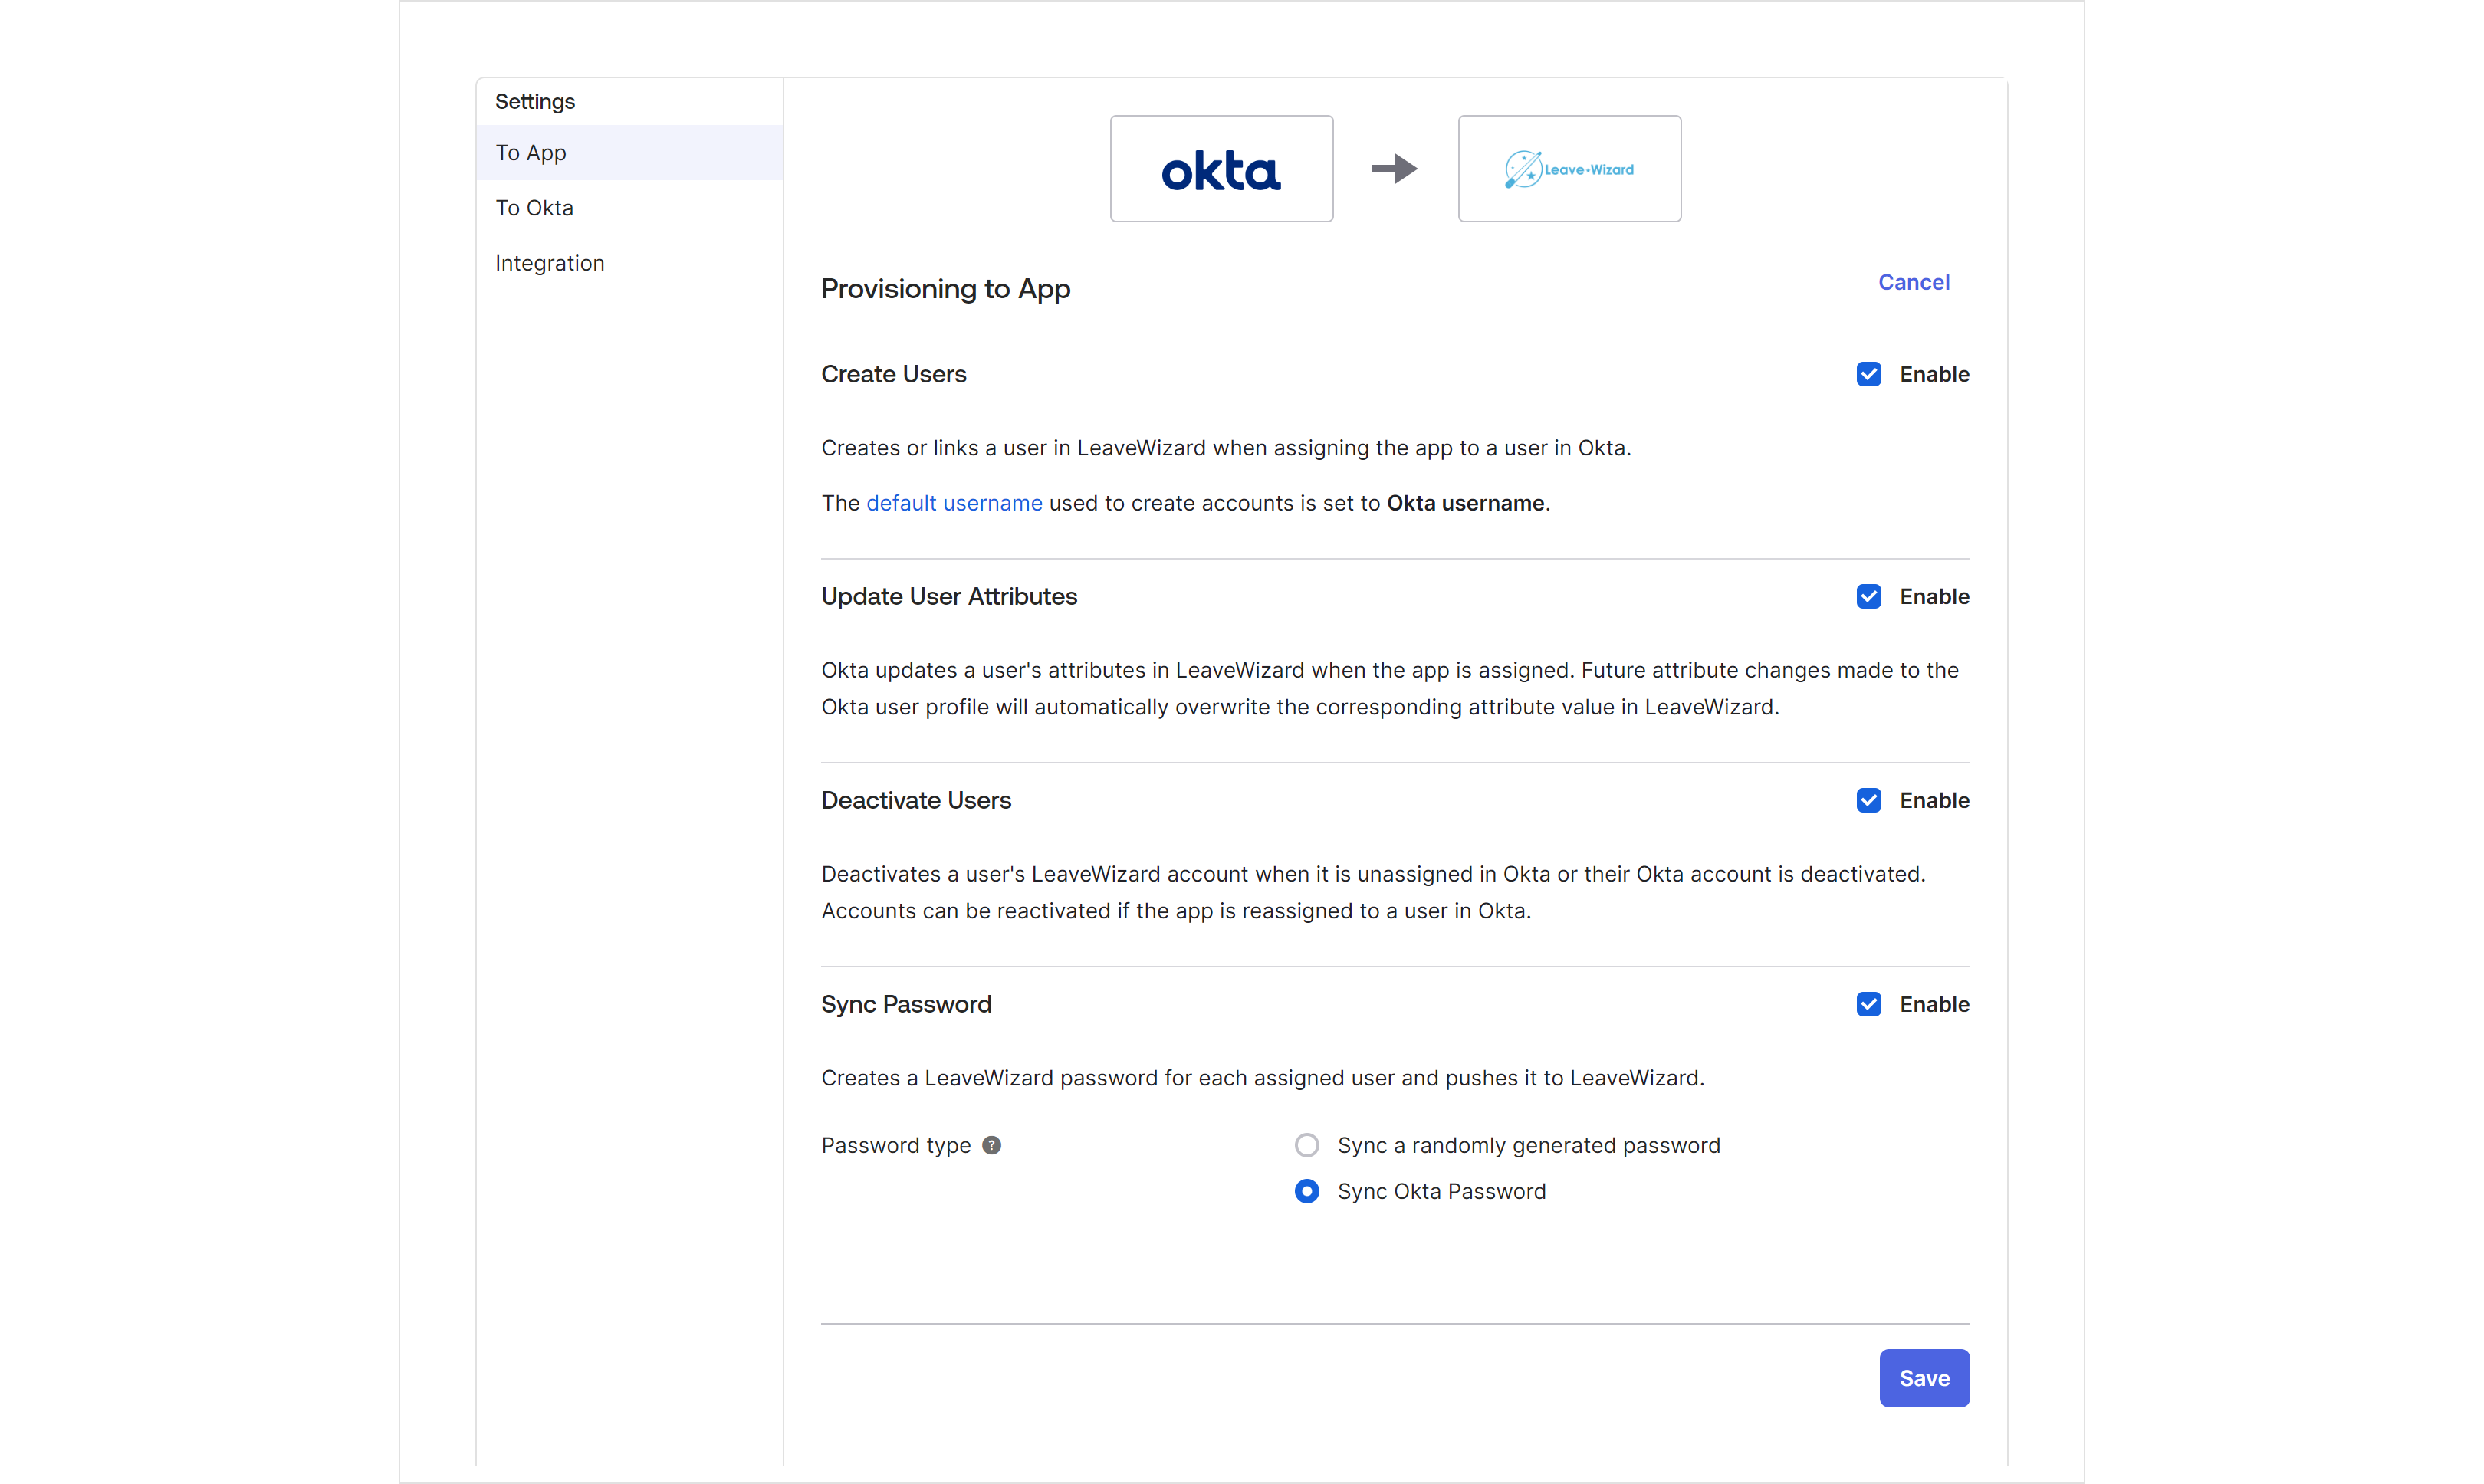Toggle the Update User Attributes Enable checkbox

click(1868, 596)
